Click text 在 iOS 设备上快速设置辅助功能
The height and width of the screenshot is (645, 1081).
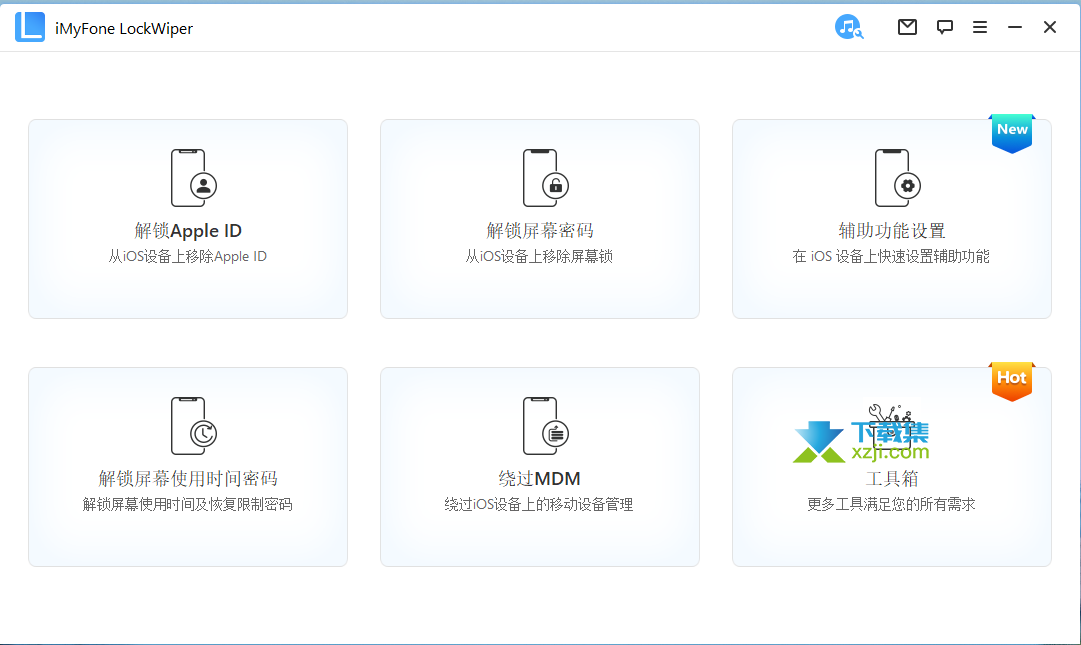click(x=891, y=256)
